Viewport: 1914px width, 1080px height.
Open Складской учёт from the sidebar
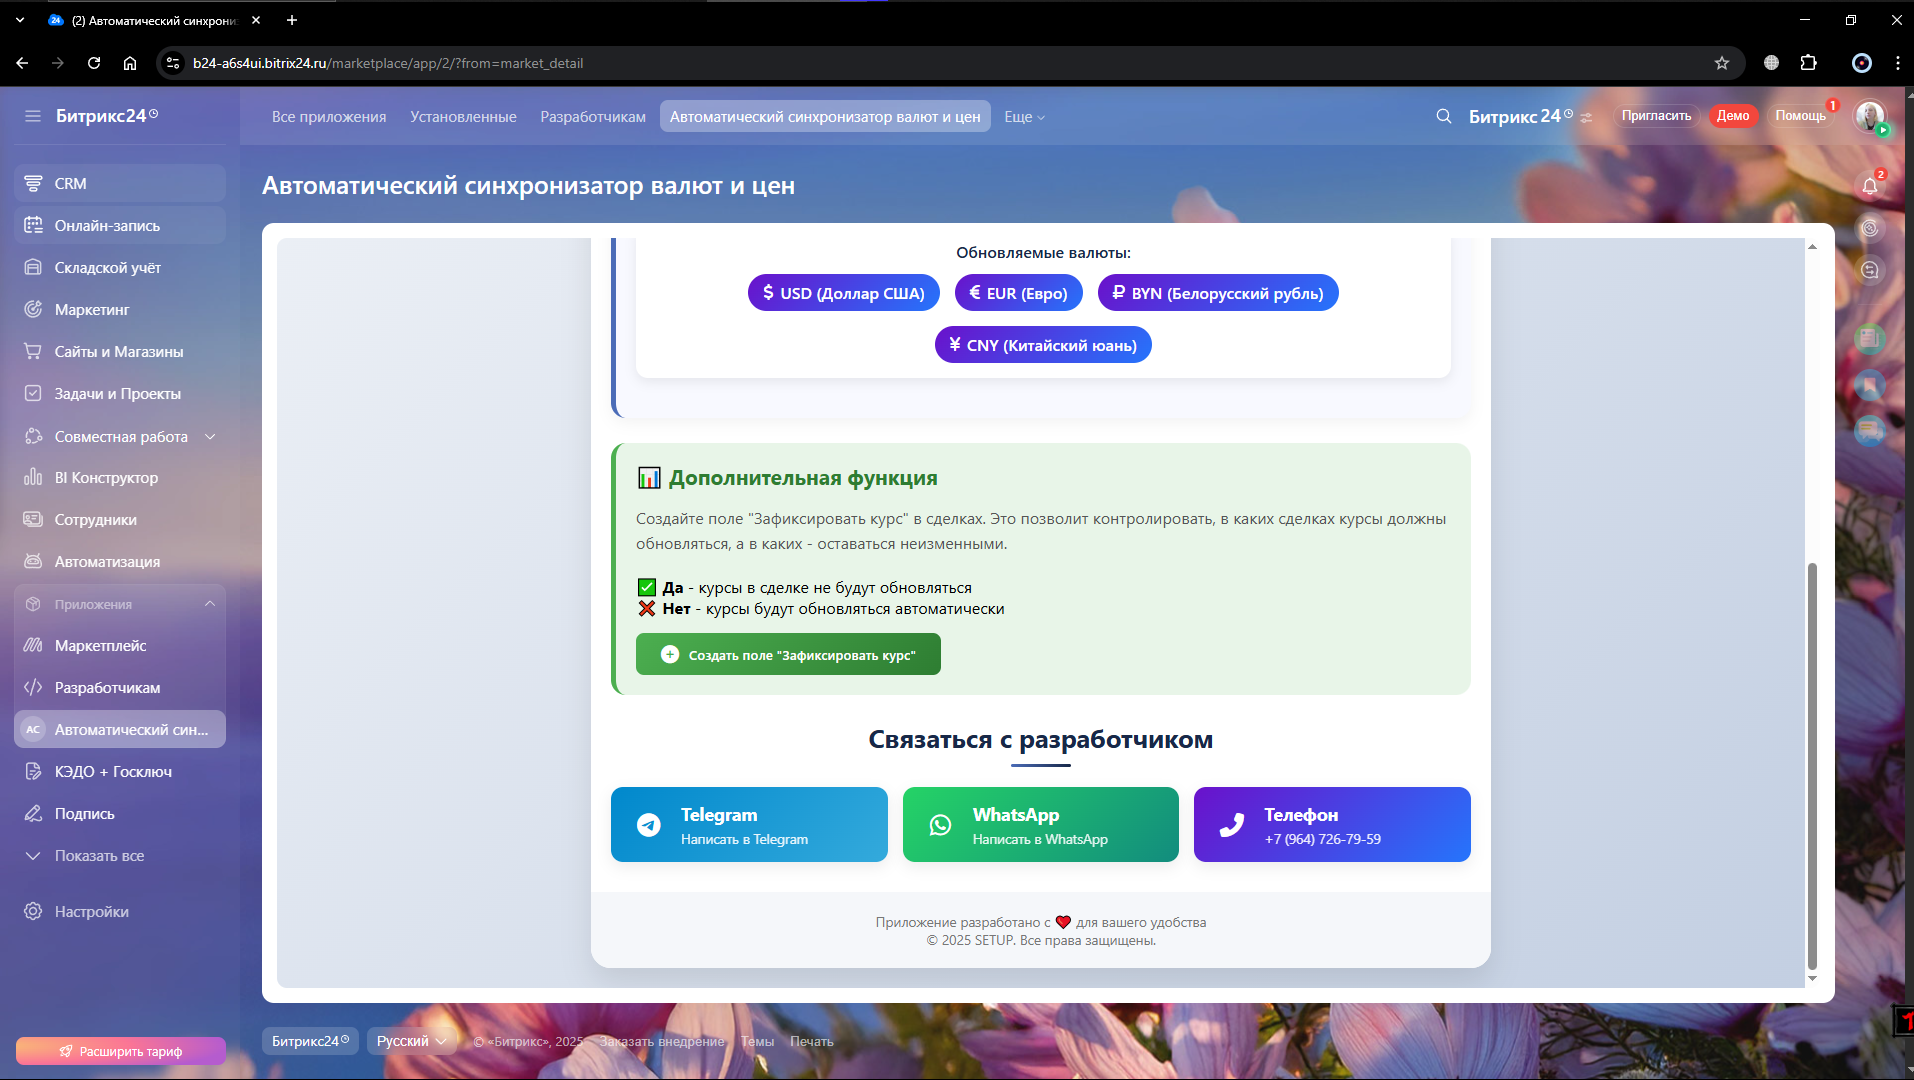[120, 268]
